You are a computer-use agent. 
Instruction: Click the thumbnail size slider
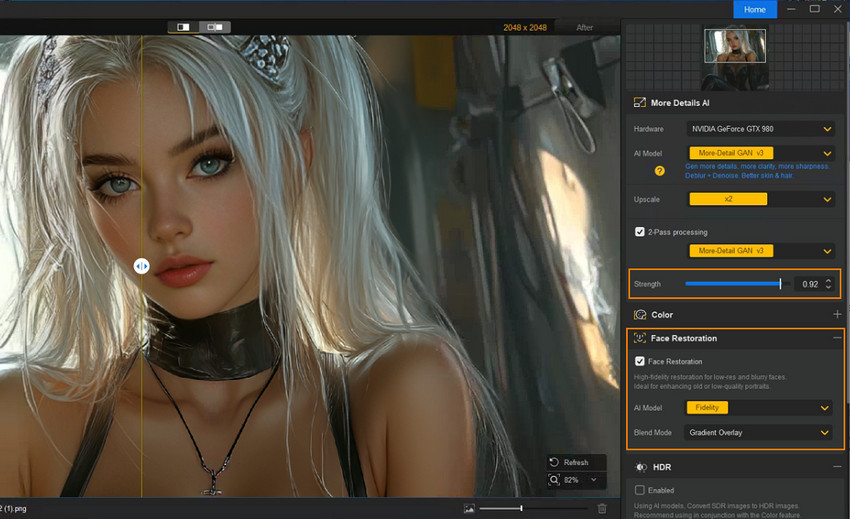point(533,509)
